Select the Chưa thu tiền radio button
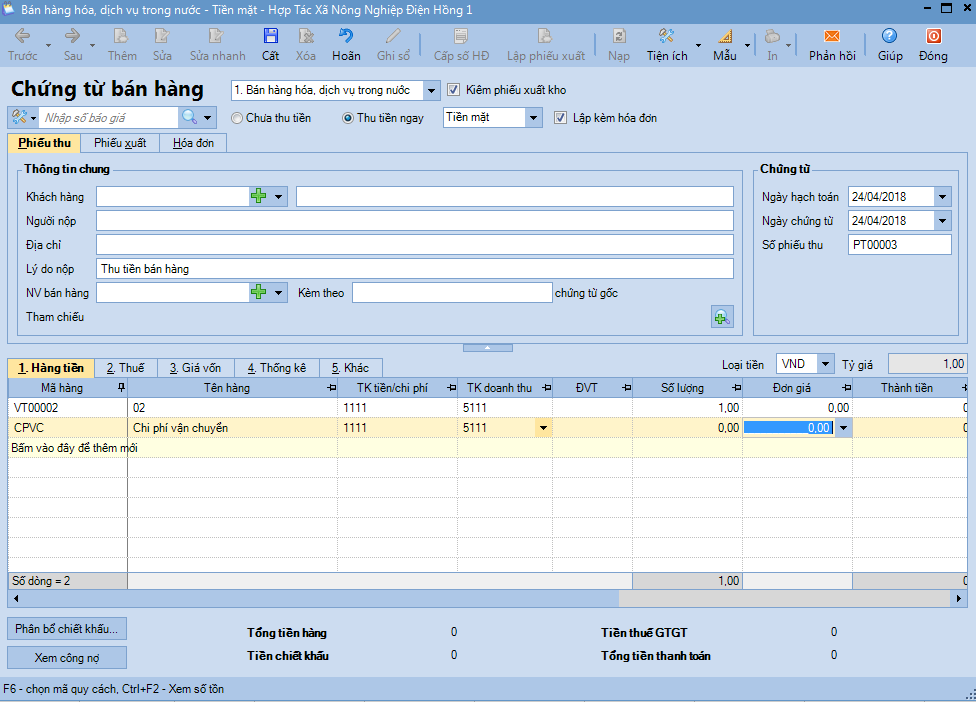 237,118
